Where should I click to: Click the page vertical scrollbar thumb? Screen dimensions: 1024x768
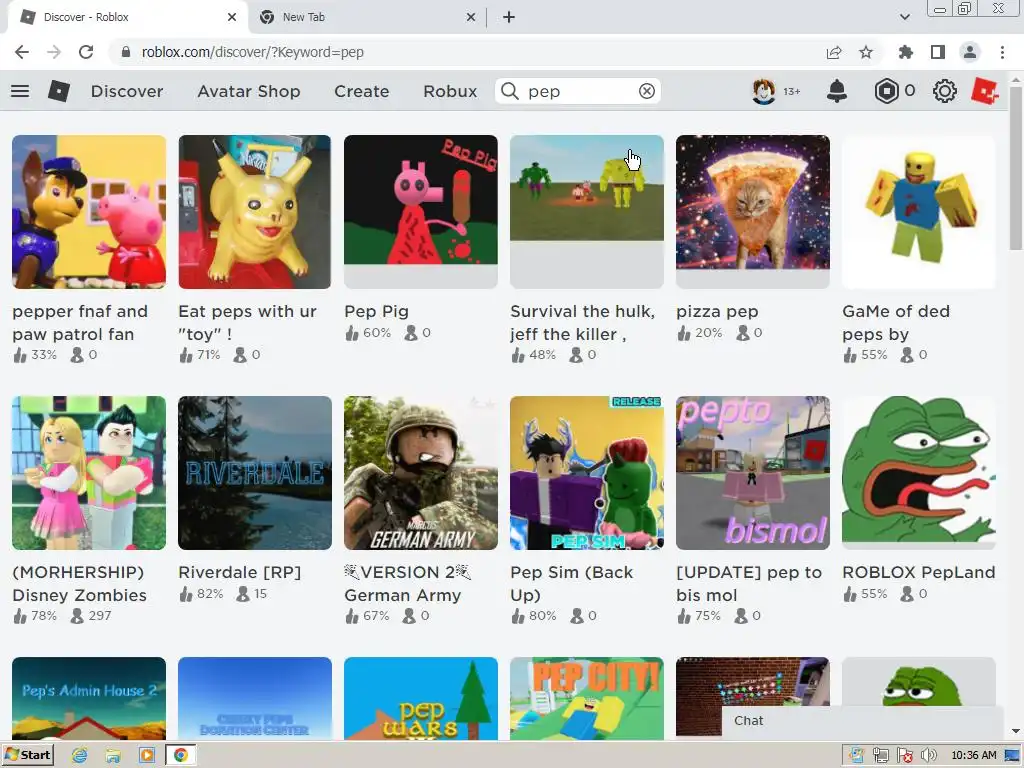(1016, 167)
